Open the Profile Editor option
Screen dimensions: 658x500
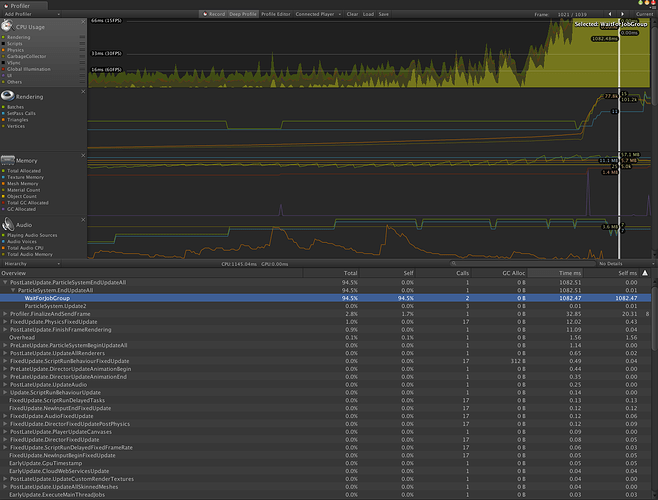click(276, 15)
